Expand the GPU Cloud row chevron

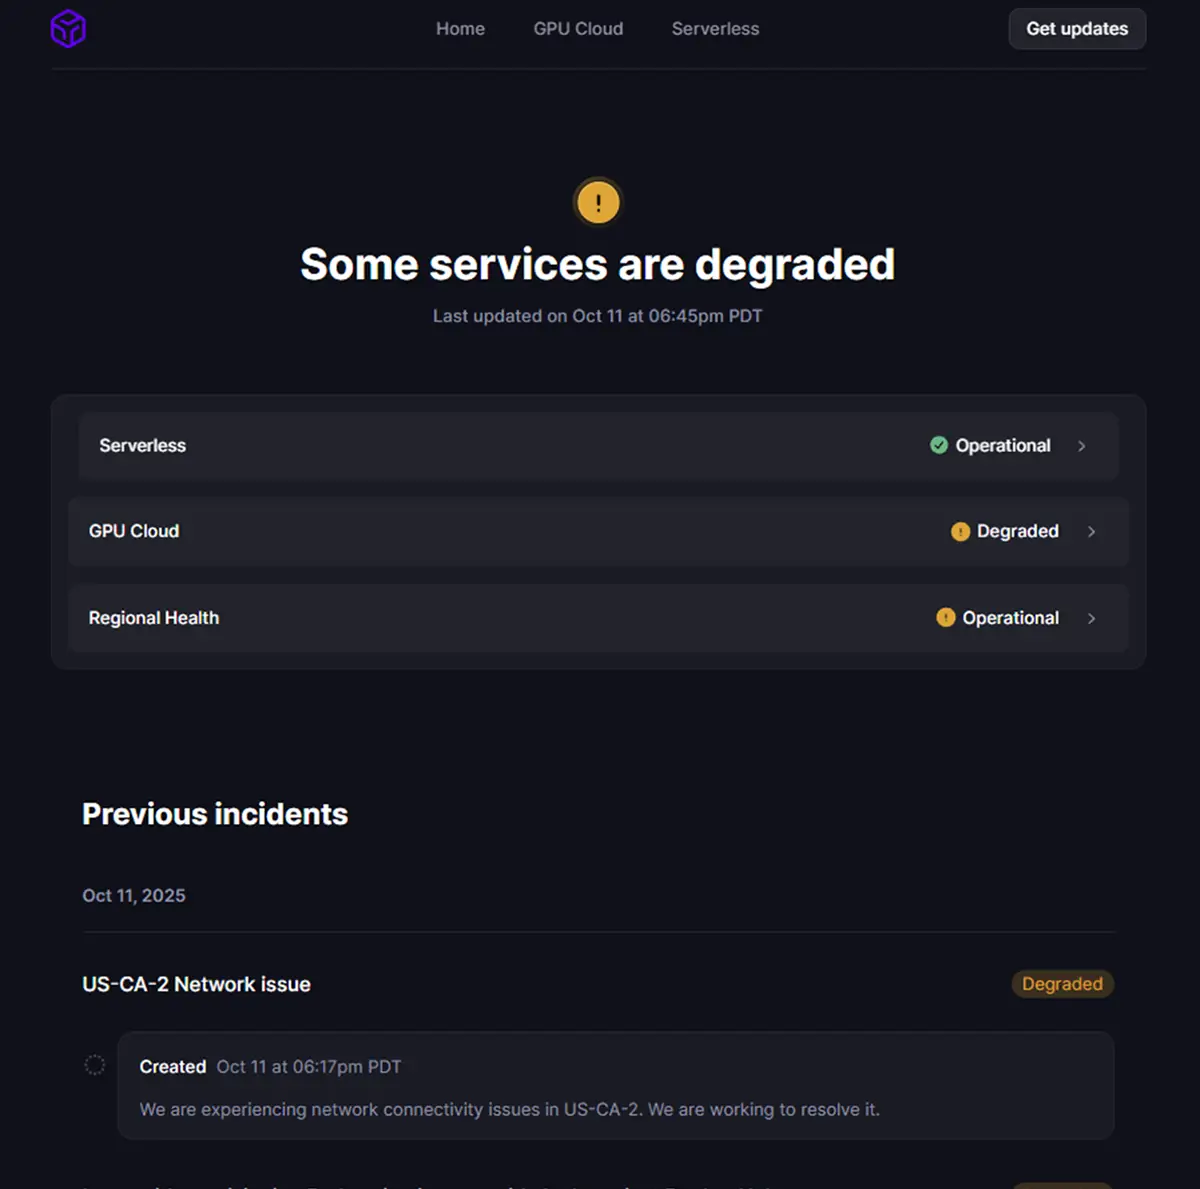coord(1092,532)
